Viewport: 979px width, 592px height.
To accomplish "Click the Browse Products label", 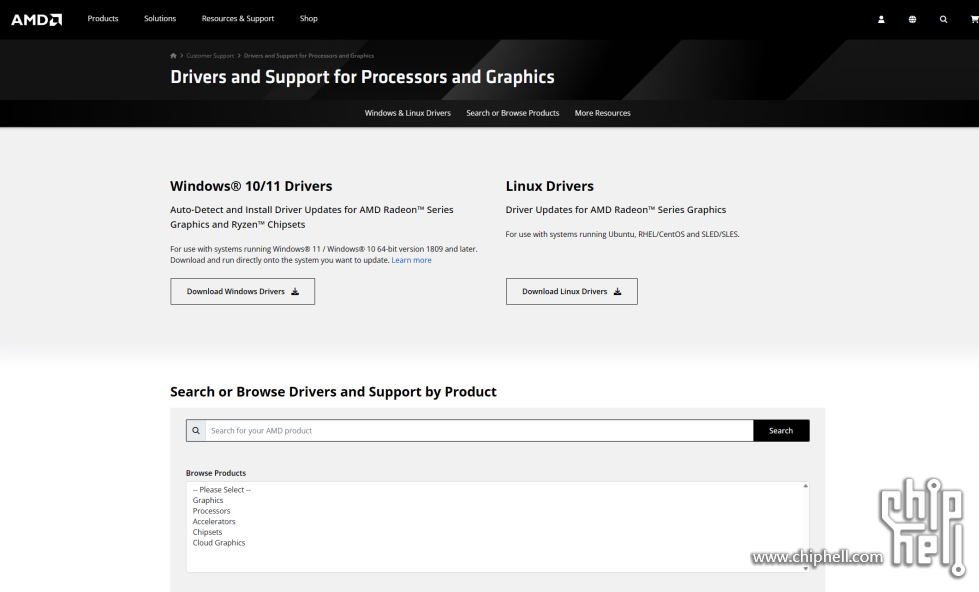I will click(216, 473).
